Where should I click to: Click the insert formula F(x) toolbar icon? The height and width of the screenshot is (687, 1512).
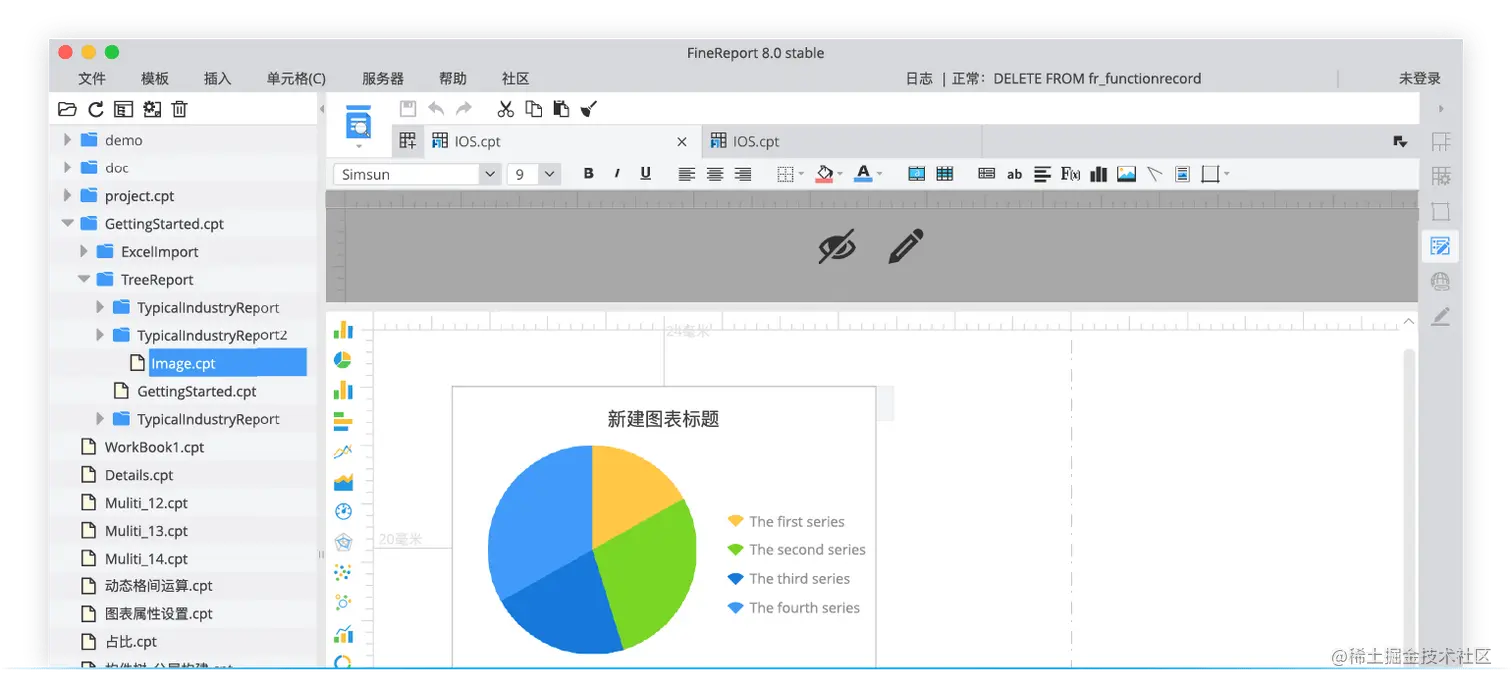1069,173
